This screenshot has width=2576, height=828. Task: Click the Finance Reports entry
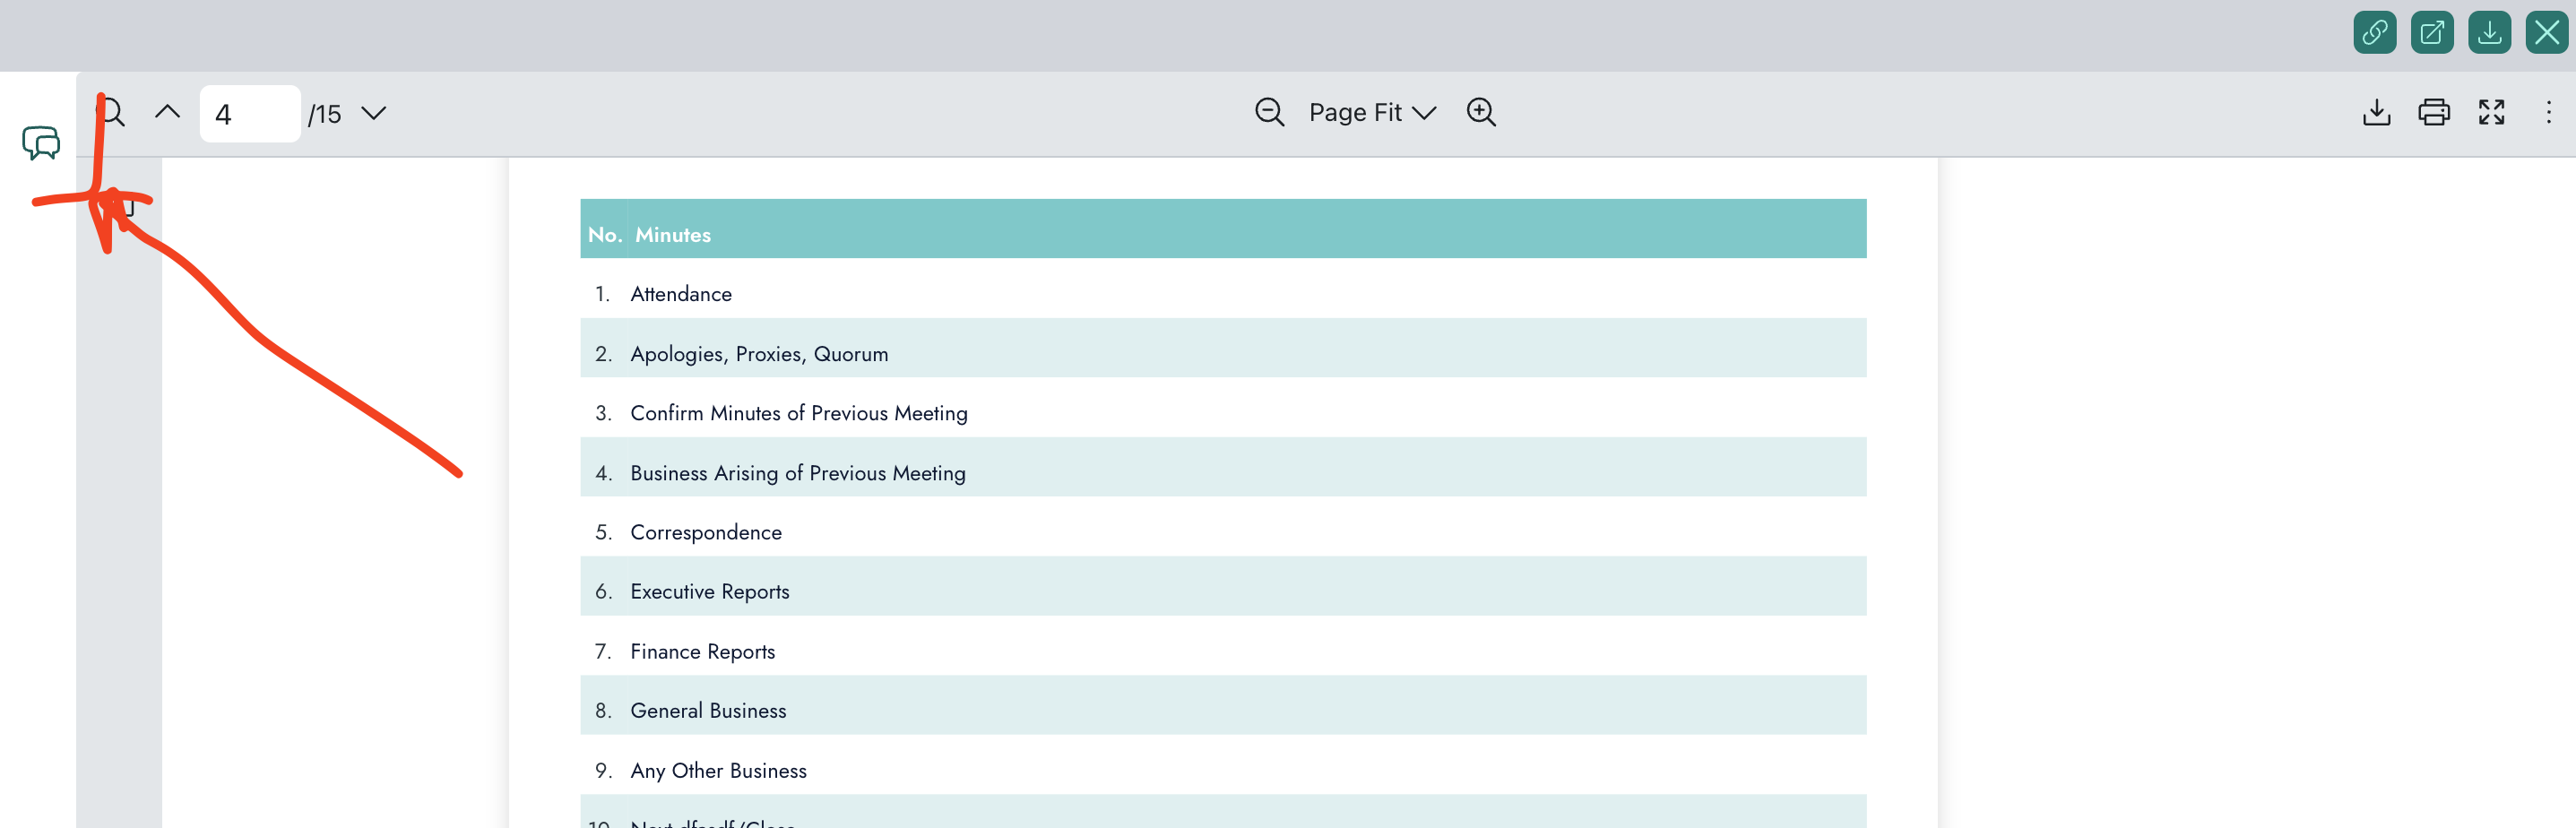[x=702, y=652]
